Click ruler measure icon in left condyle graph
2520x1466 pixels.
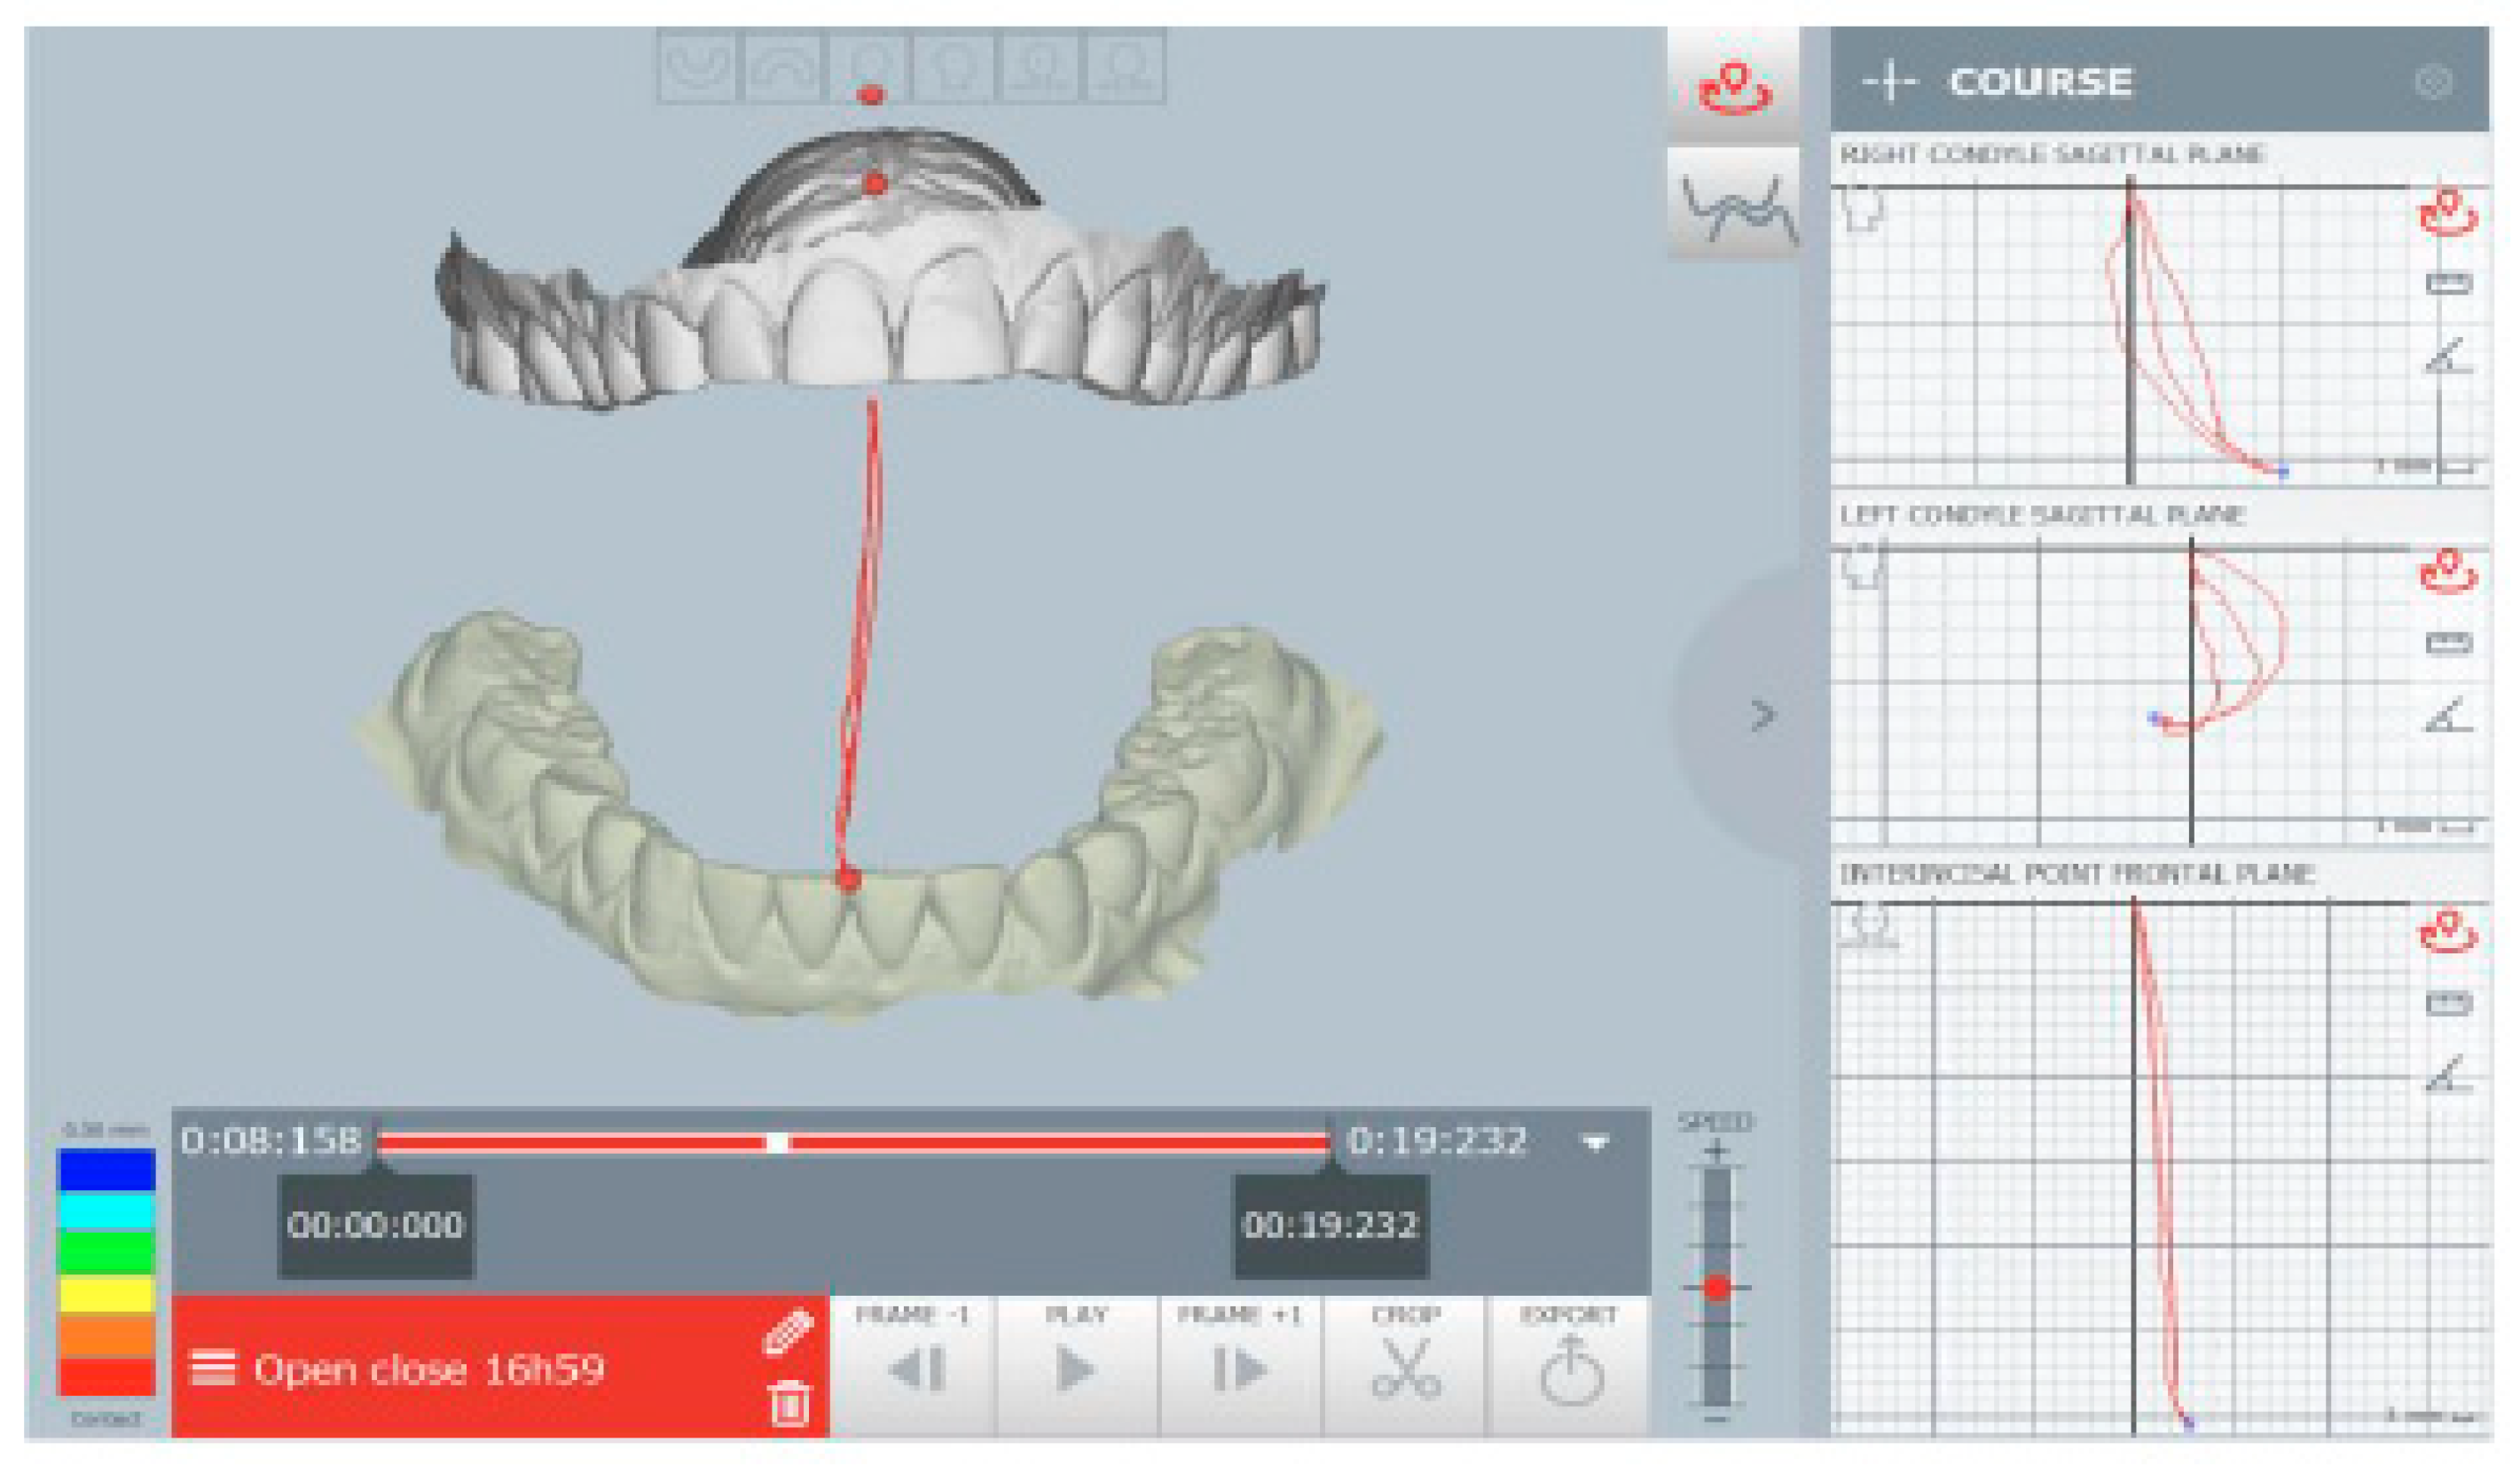[x=2448, y=643]
